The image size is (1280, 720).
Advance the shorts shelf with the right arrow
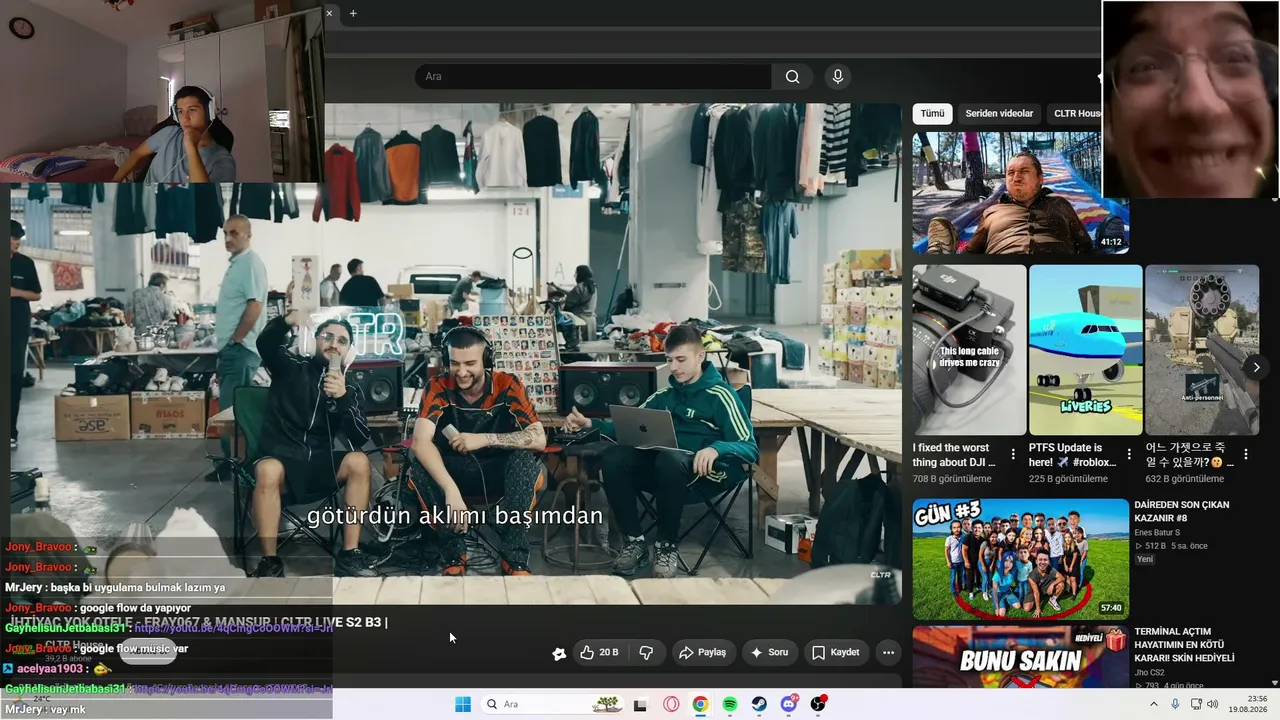tap(1256, 367)
